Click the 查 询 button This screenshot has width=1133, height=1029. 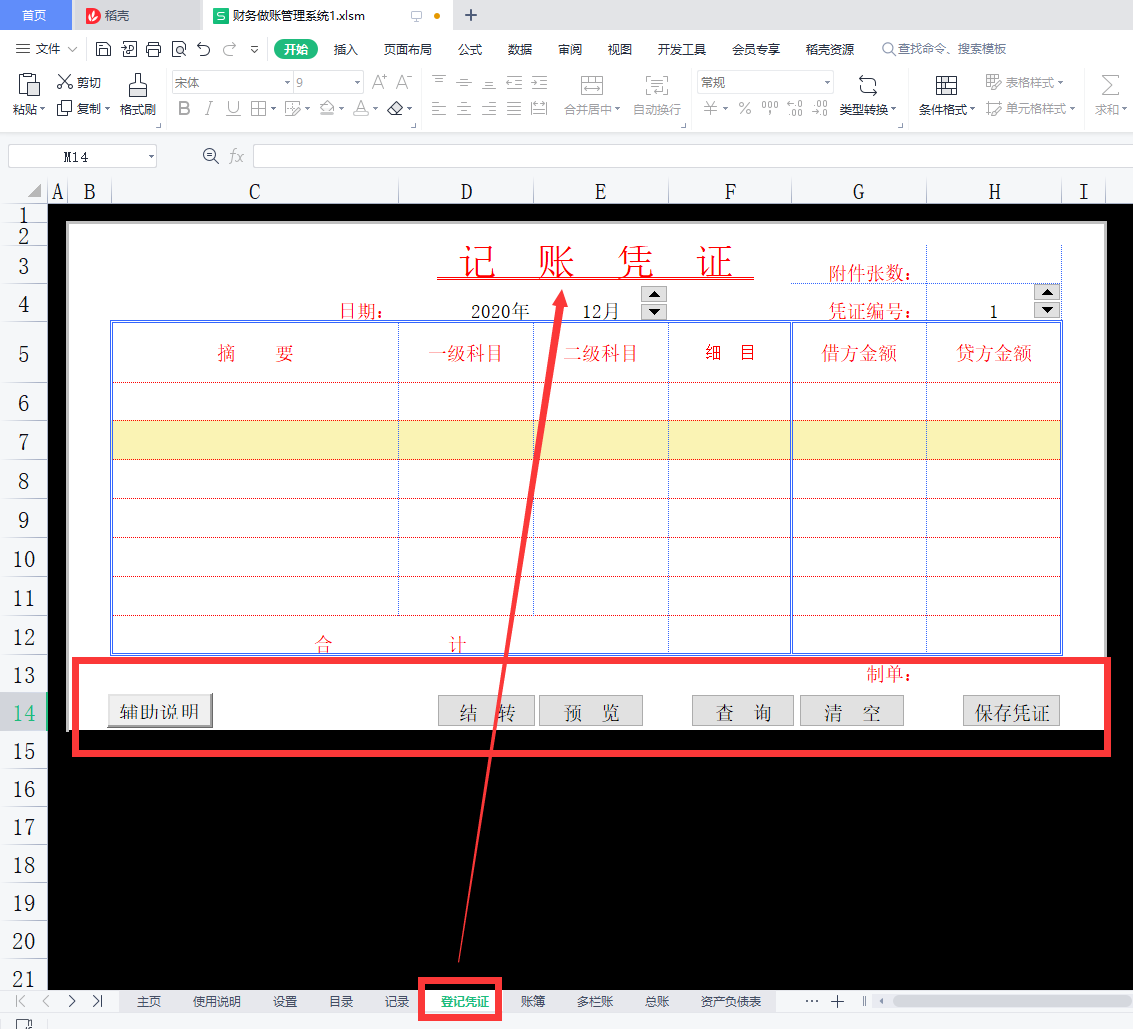point(743,712)
